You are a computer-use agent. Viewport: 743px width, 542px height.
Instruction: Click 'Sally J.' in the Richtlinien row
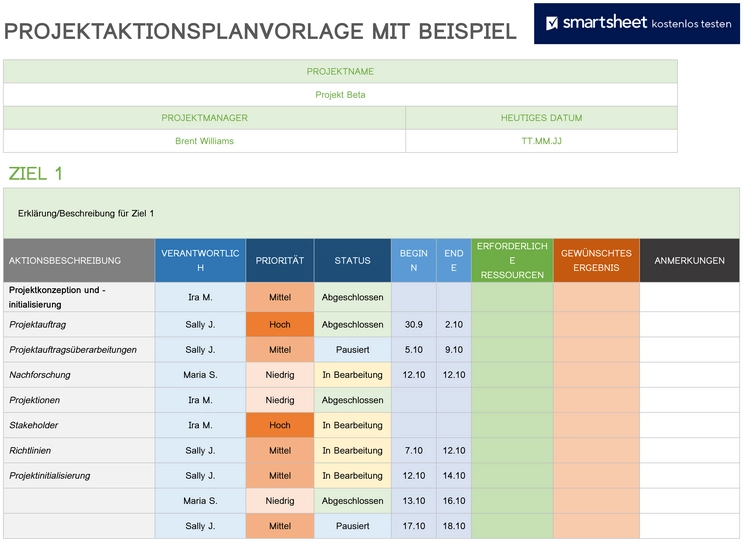coord(200,451)
